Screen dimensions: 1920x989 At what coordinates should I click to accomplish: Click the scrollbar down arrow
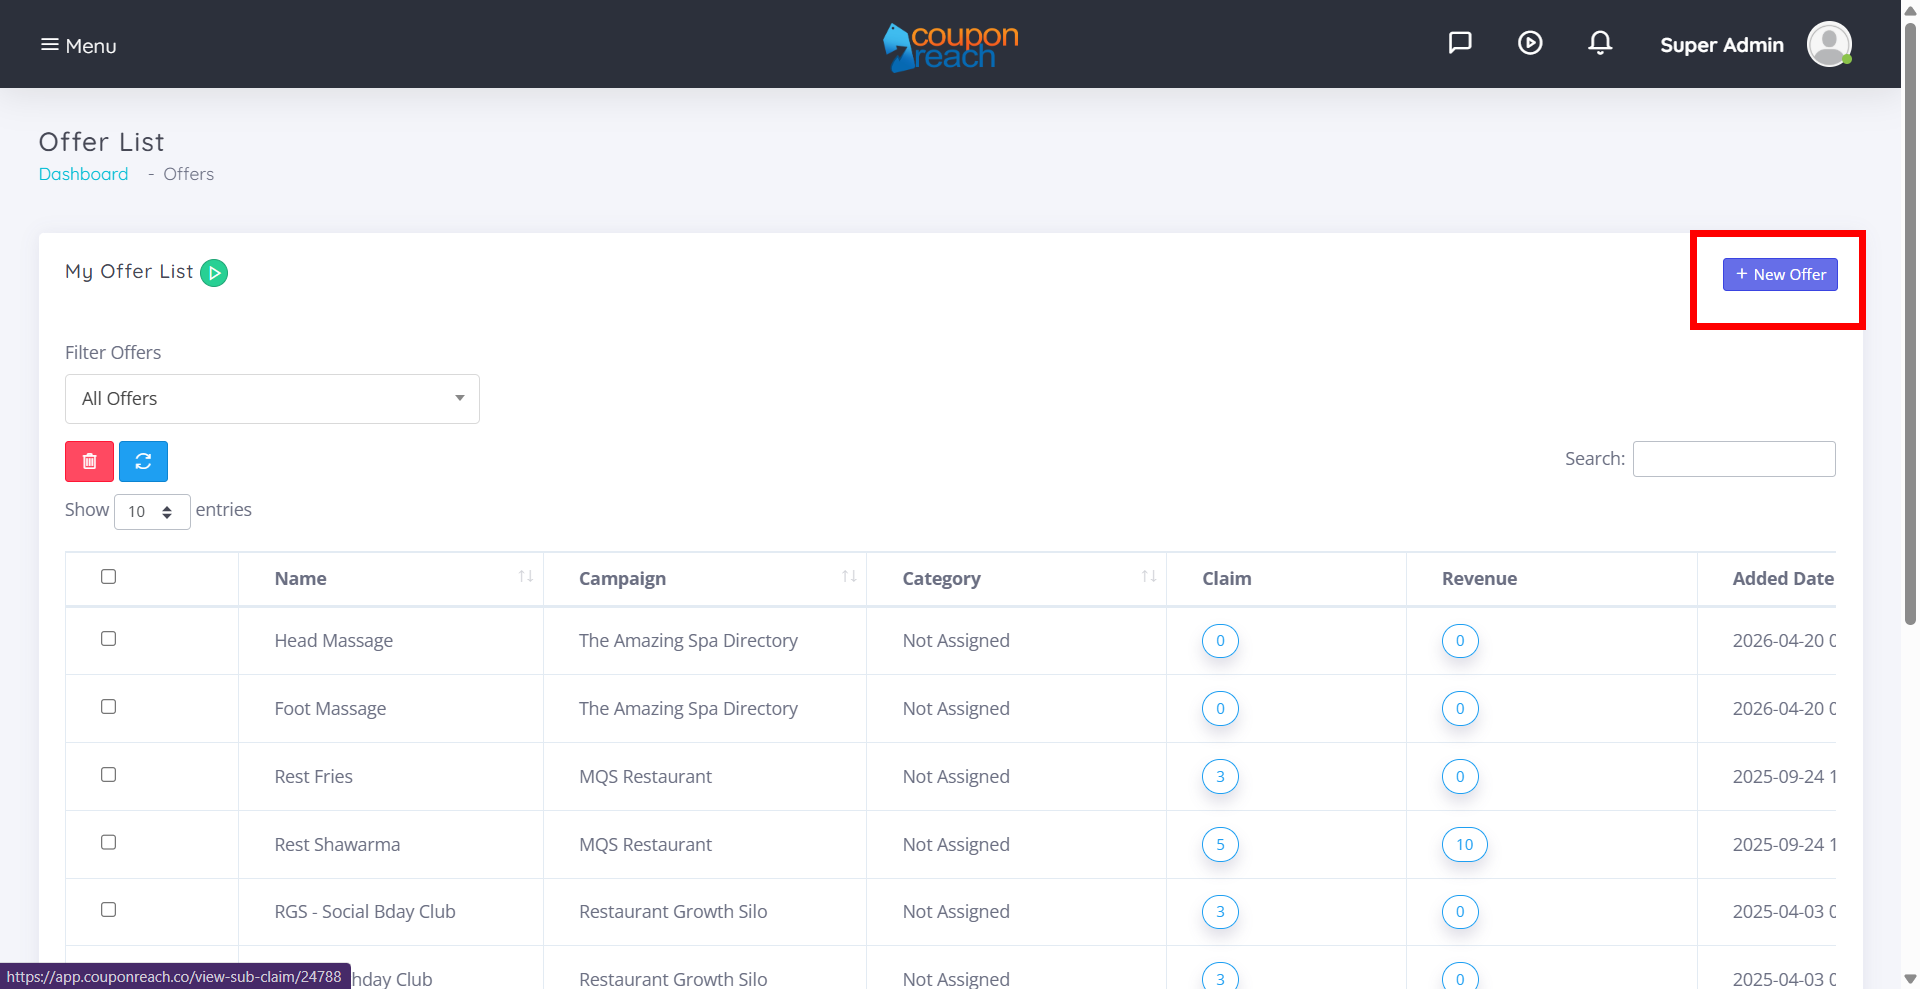[x=1910, y=979]
